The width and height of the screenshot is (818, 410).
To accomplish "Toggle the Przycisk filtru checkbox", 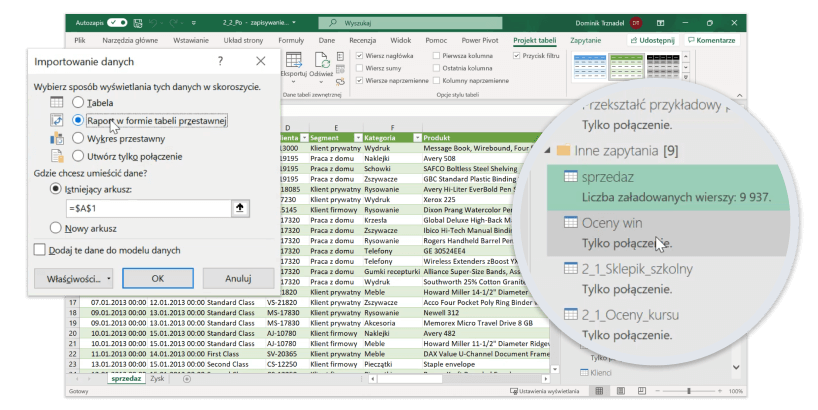I will tap(516, 56).
